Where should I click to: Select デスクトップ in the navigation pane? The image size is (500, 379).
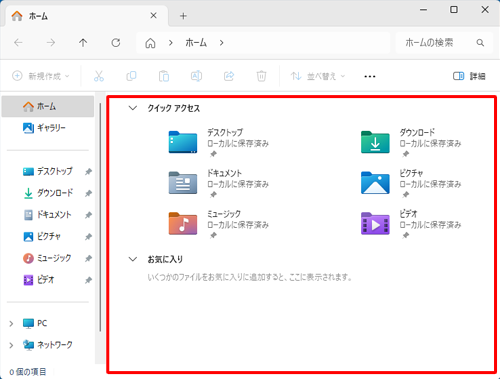(x=48, y=171)
